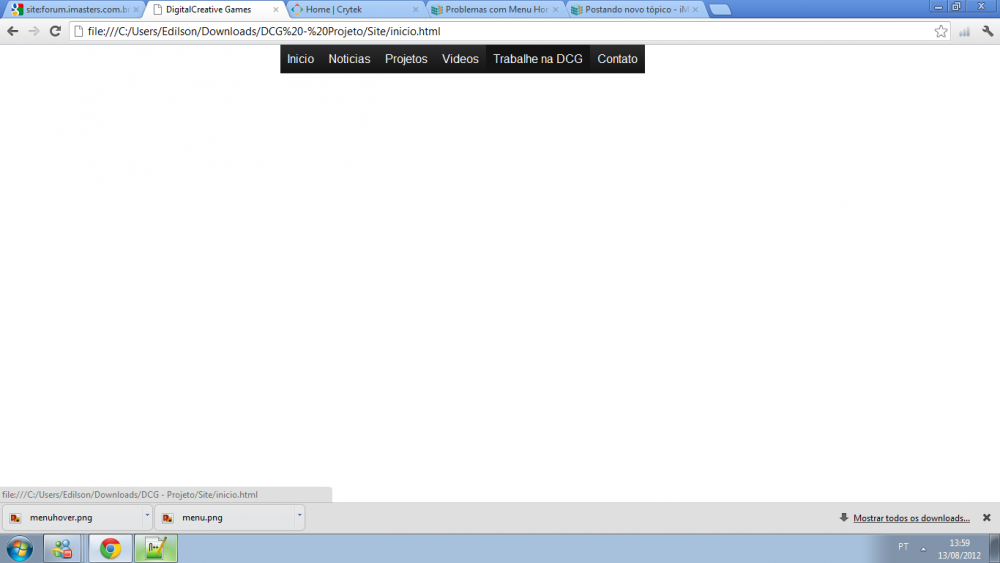Click the Mostrar todos os downloads link
Viewport: 1000px width, 563px height.
point(911,518)
